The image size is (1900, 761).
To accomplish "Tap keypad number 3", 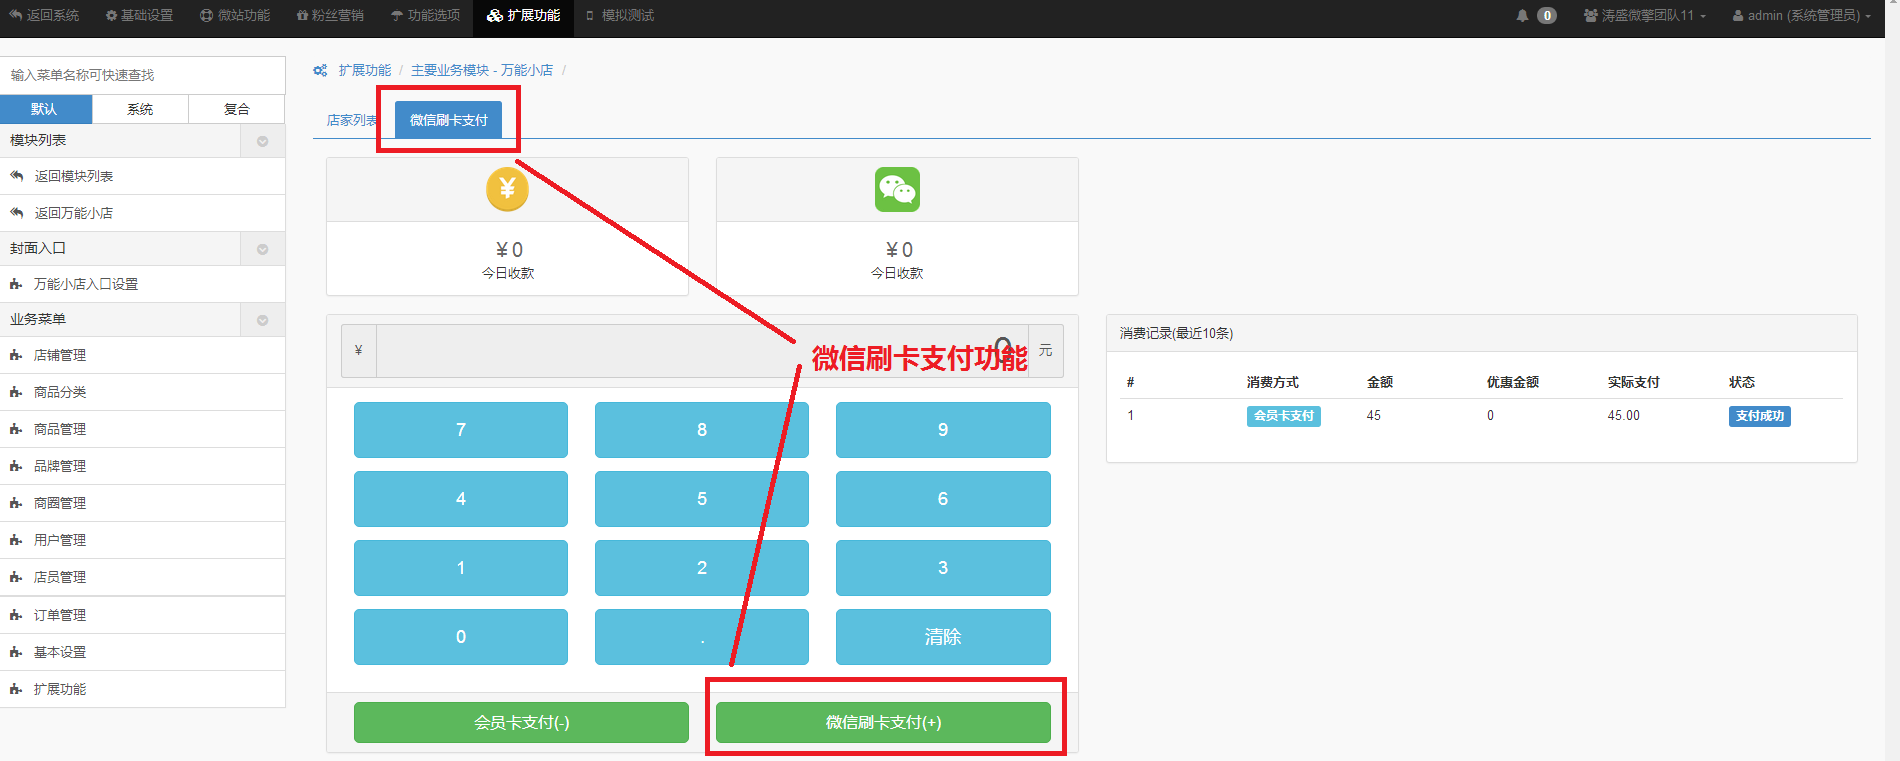I will click(x=943, y=568).
